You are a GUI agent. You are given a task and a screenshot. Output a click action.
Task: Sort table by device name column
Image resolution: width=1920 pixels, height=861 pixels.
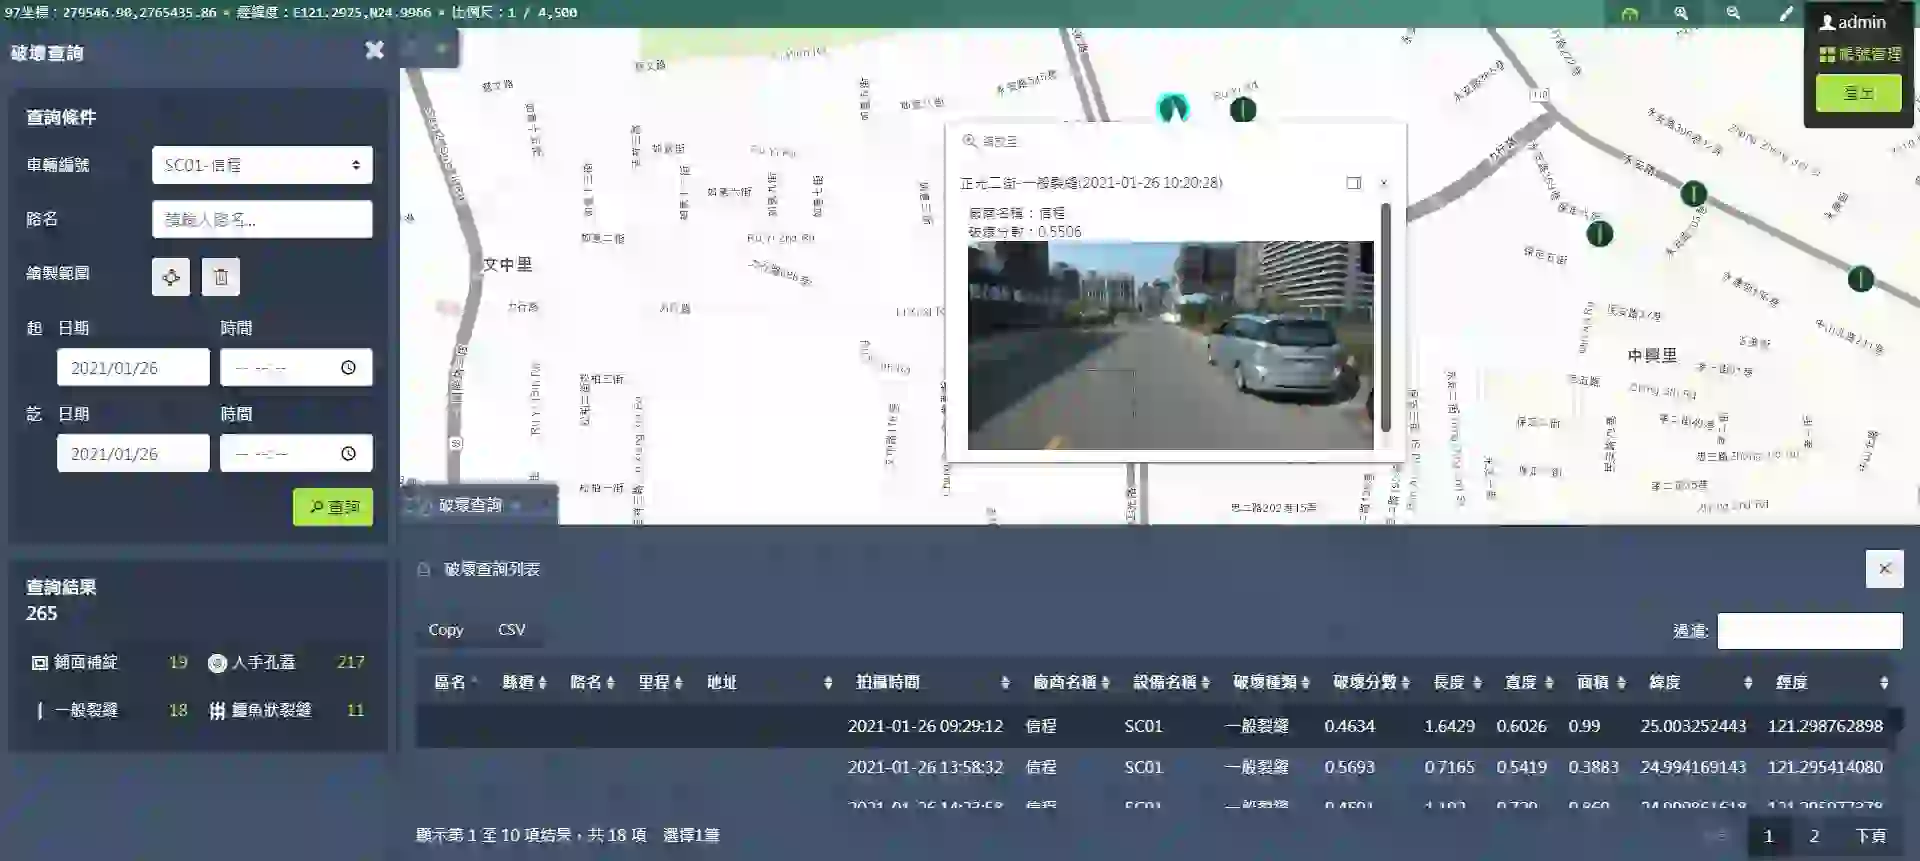1171,682
